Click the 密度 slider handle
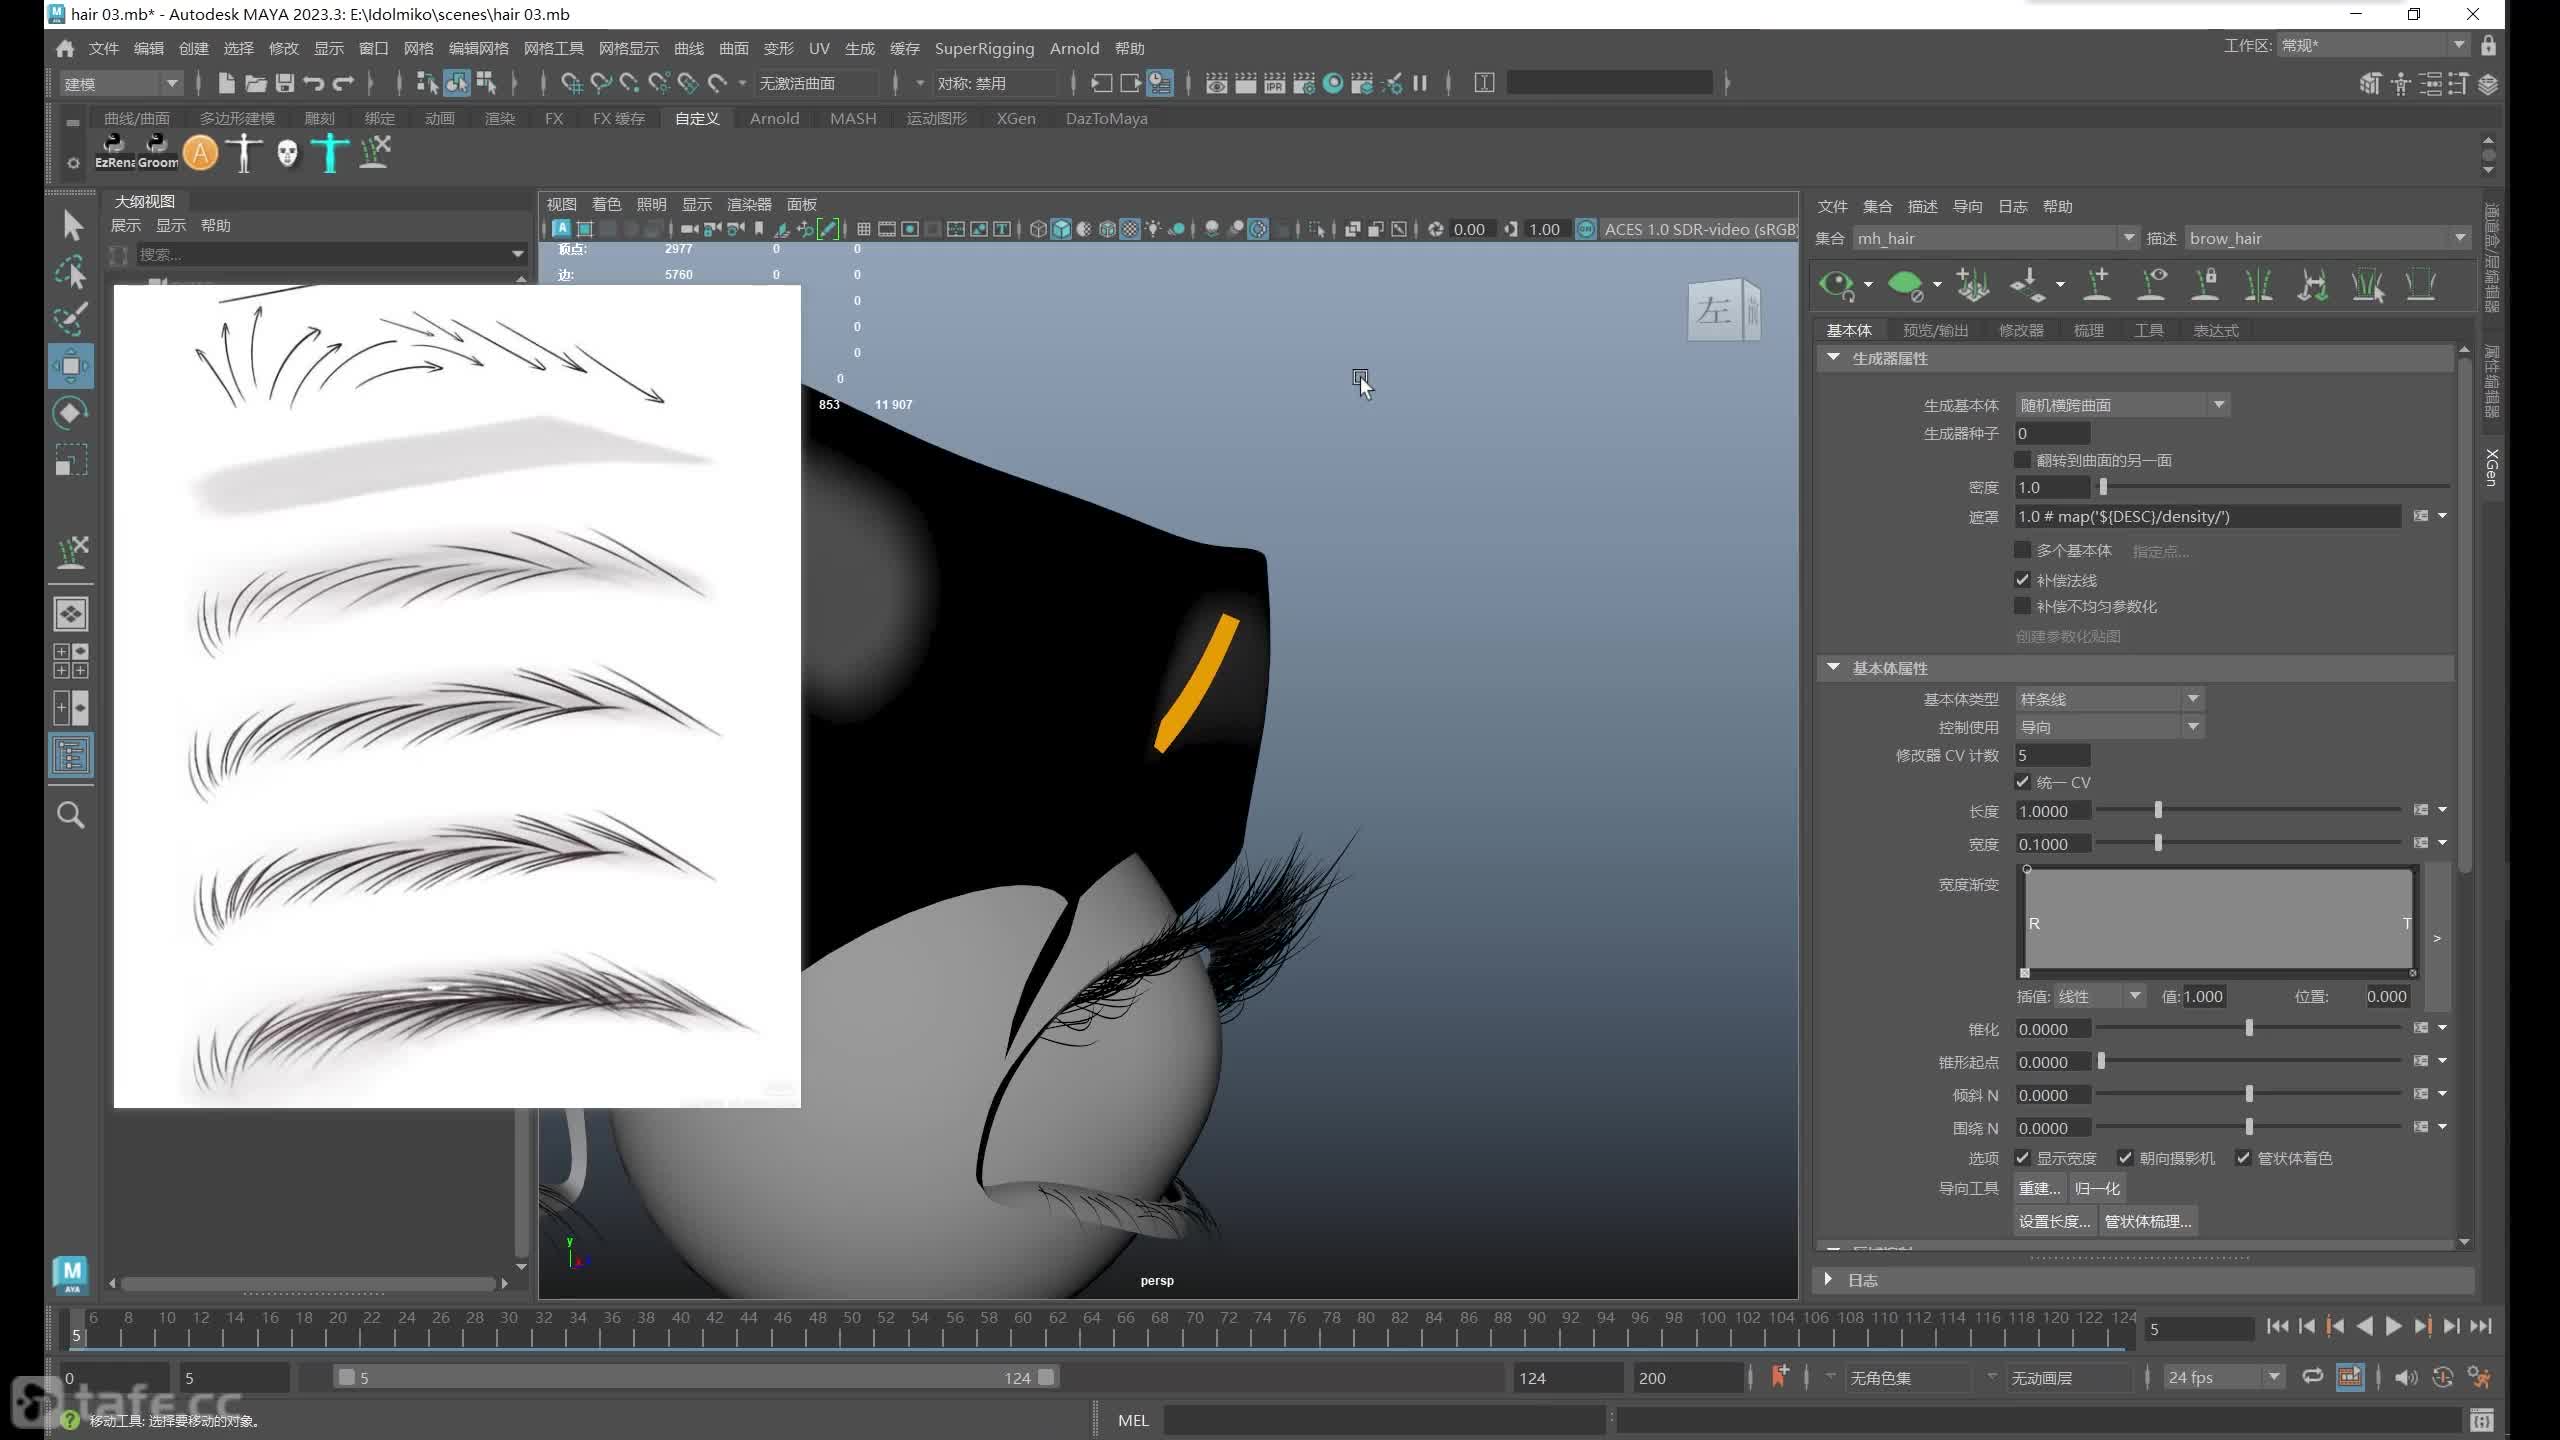 pyautogui.click(x=2103, y=487)
